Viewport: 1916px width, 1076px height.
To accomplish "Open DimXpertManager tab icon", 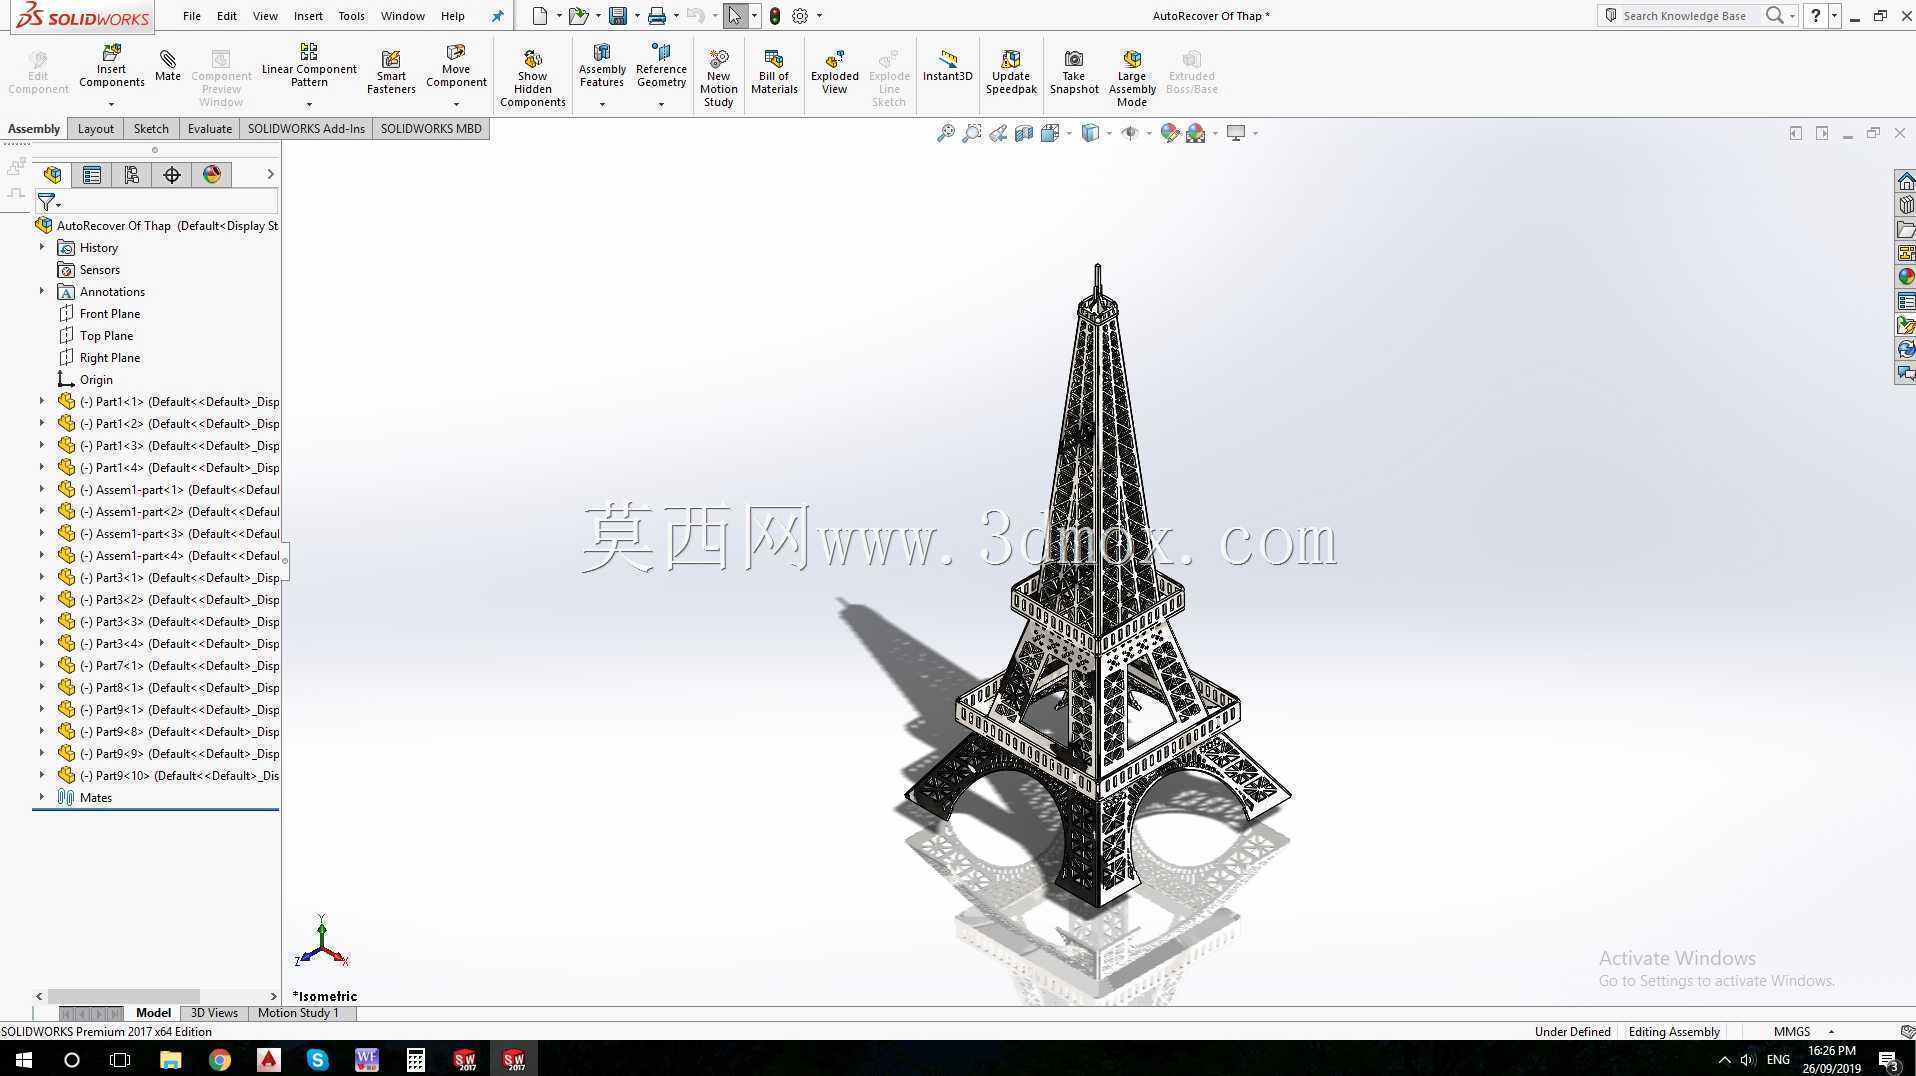I will [x=172, y=175].
